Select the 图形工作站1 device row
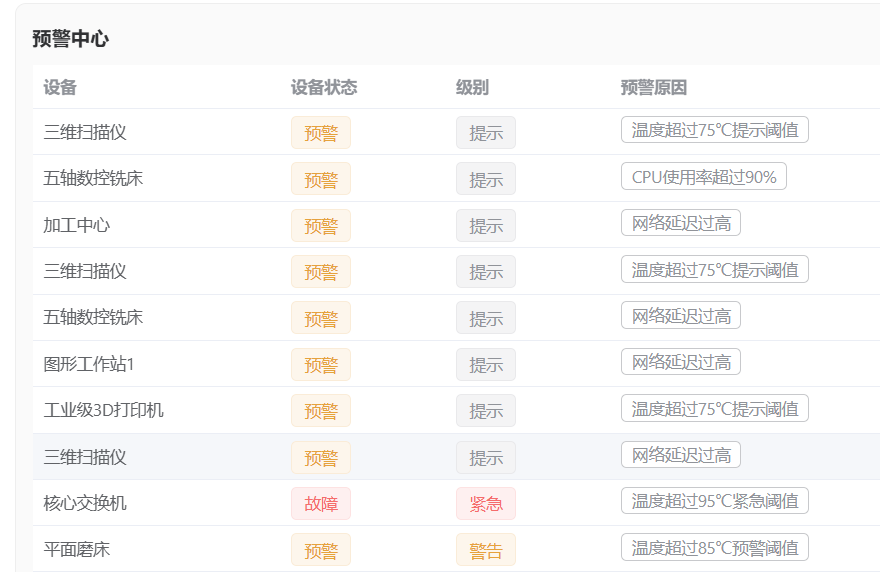880x572 pixels. (89, 364)
